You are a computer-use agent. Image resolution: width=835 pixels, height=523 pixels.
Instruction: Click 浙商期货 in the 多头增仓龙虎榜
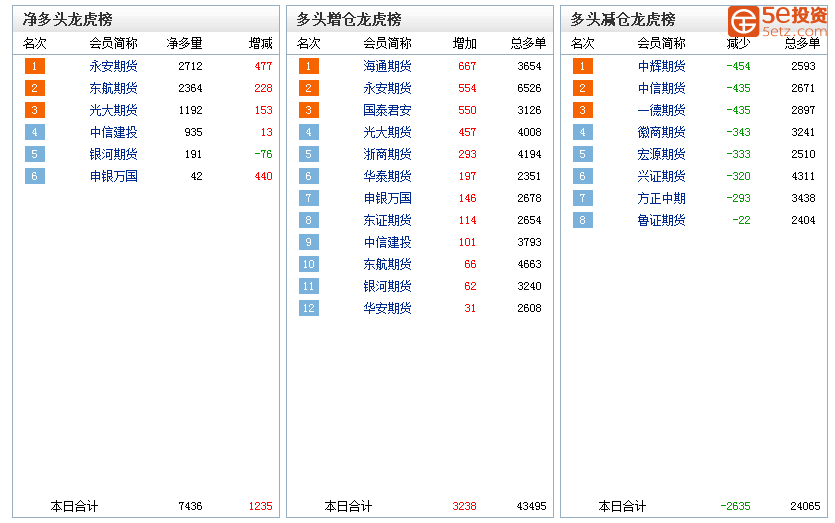pyautogui.click(x=387, y=154)
